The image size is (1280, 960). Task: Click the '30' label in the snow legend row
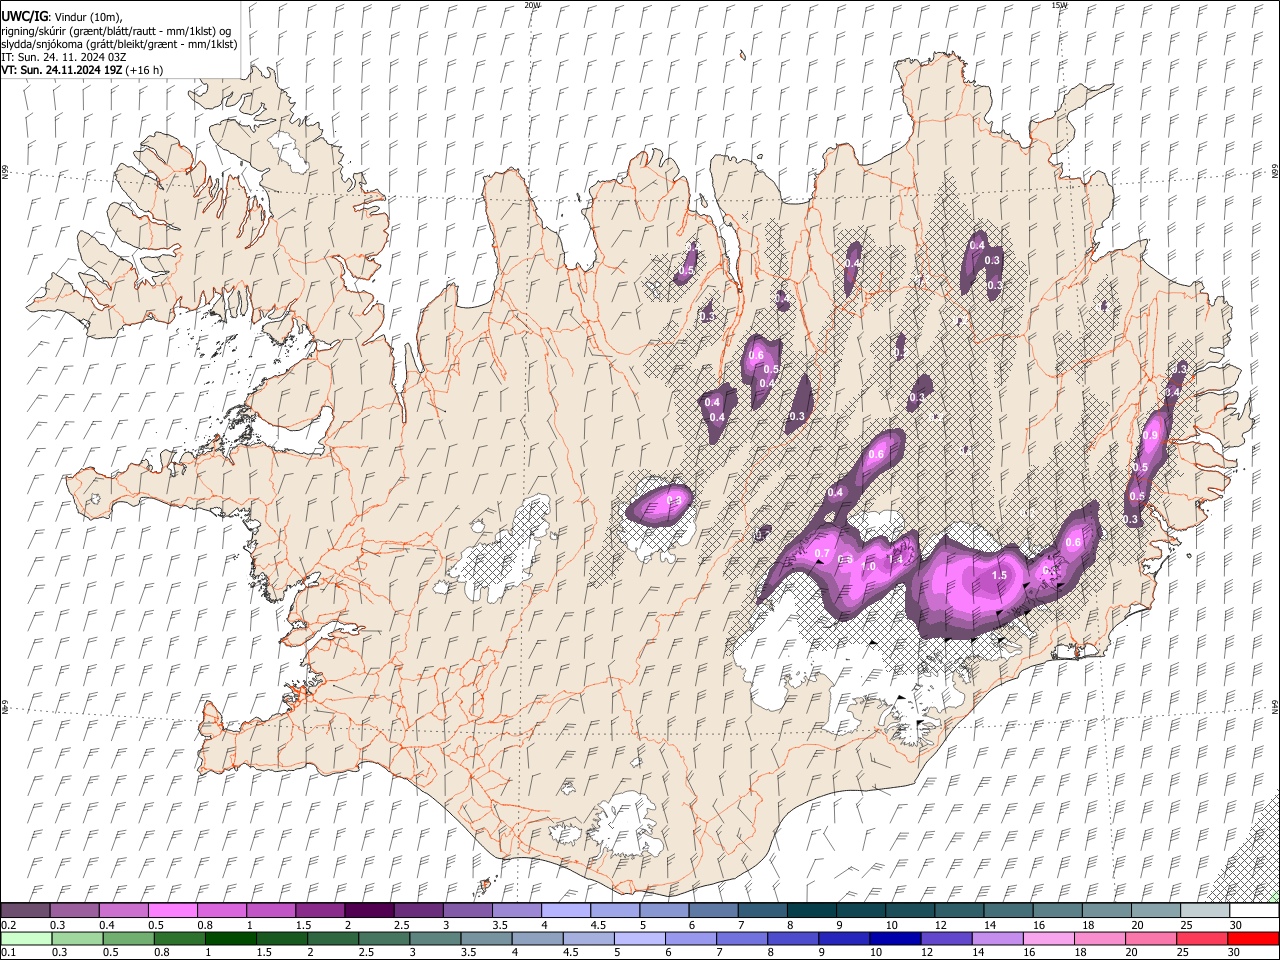(x=1236, y=924)
